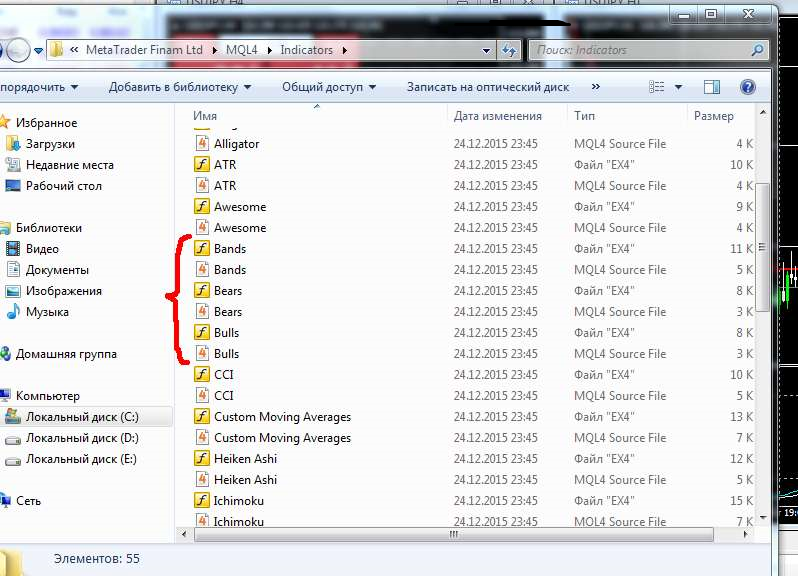Open the view options dropdown arrow

(678, 87)
